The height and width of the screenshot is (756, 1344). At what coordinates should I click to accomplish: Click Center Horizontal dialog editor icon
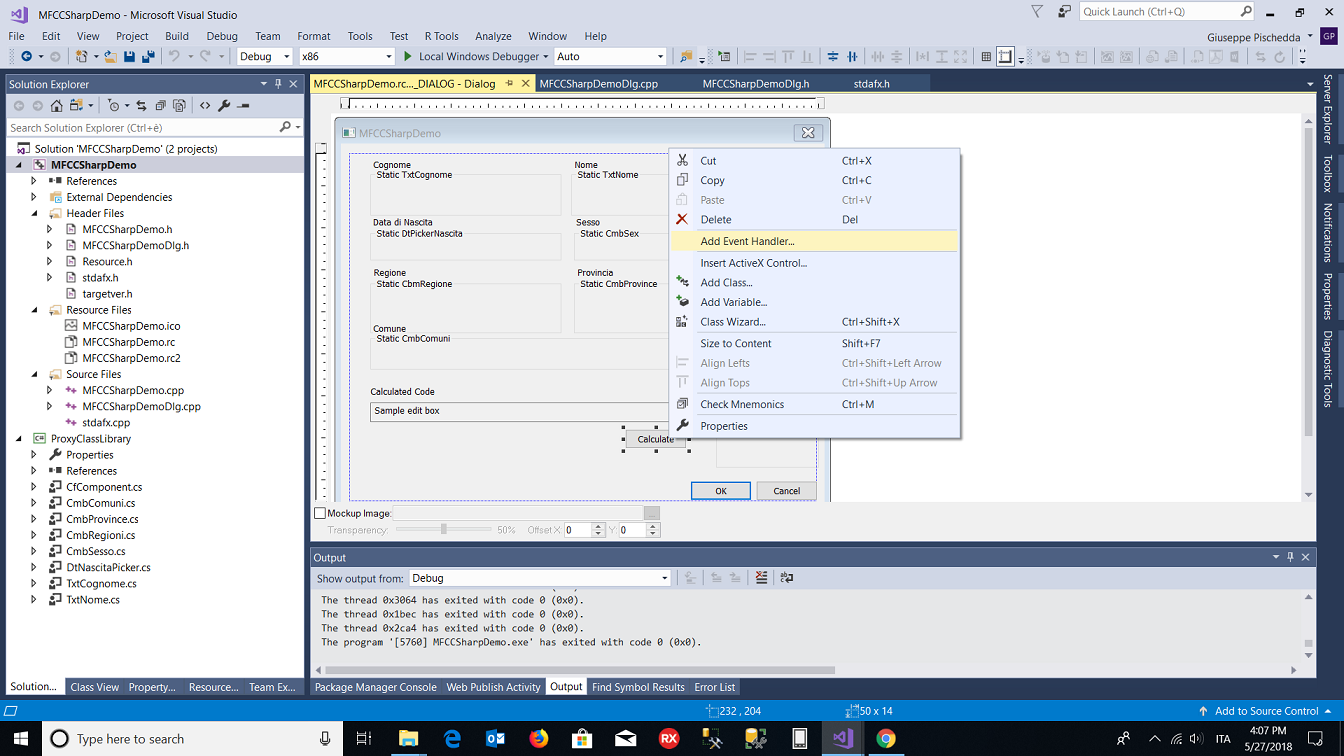852,57
